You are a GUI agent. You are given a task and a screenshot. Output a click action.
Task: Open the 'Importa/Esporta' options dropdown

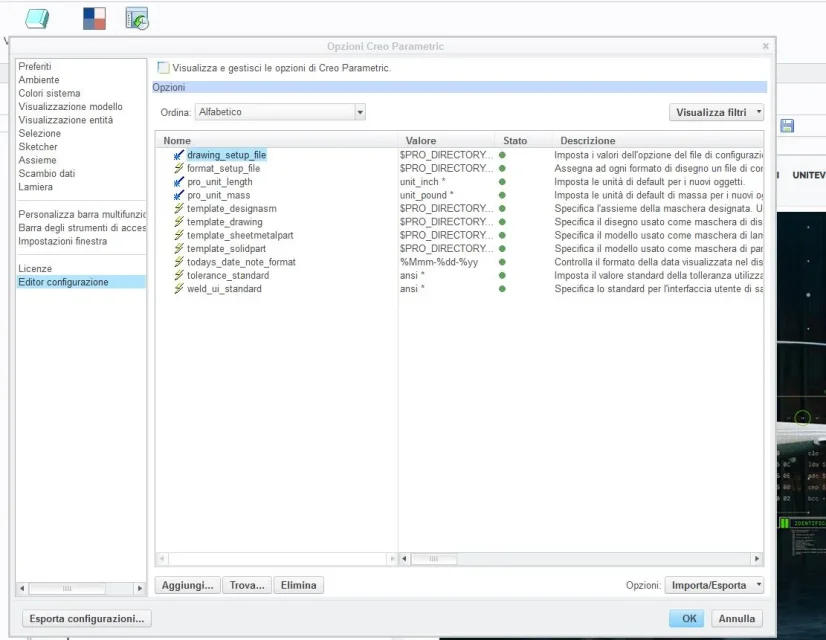(x=714, y=585)
